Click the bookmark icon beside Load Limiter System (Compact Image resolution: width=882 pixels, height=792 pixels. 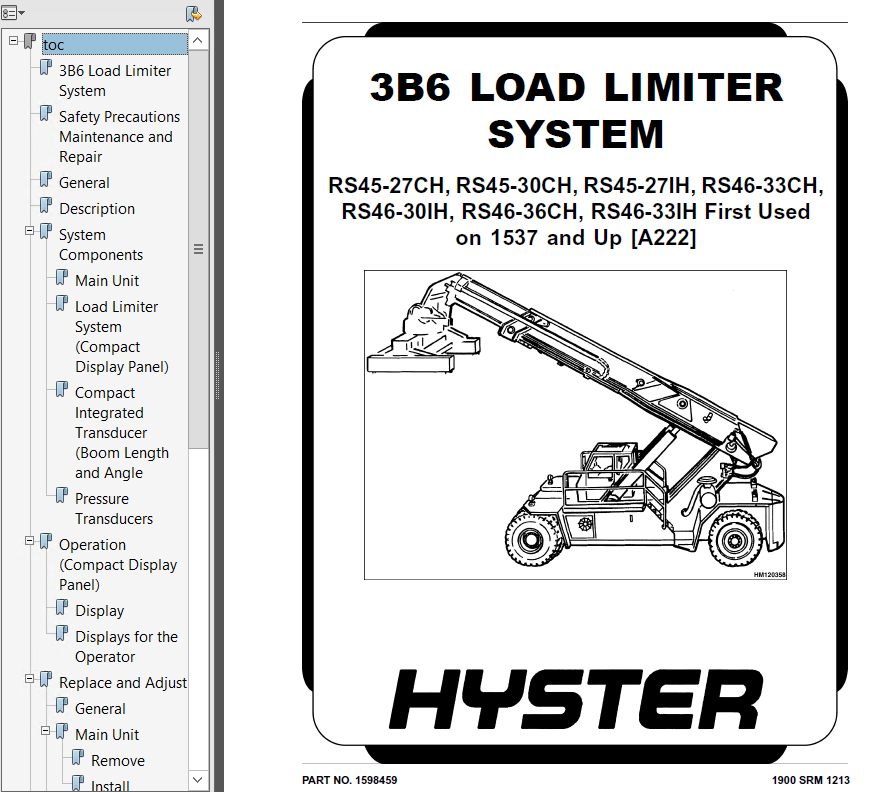click(62, 304)
